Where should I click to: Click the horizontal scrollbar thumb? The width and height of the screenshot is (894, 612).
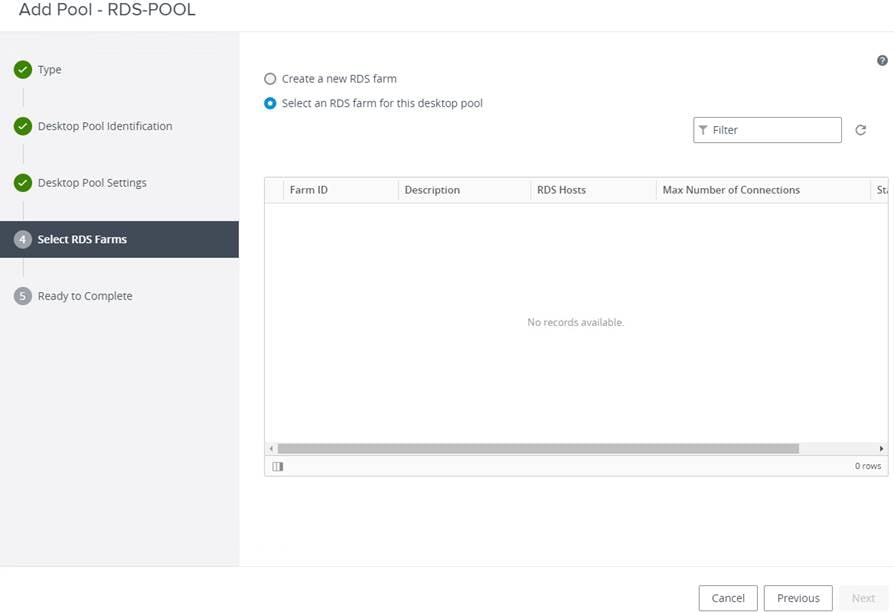pos(538,449)
